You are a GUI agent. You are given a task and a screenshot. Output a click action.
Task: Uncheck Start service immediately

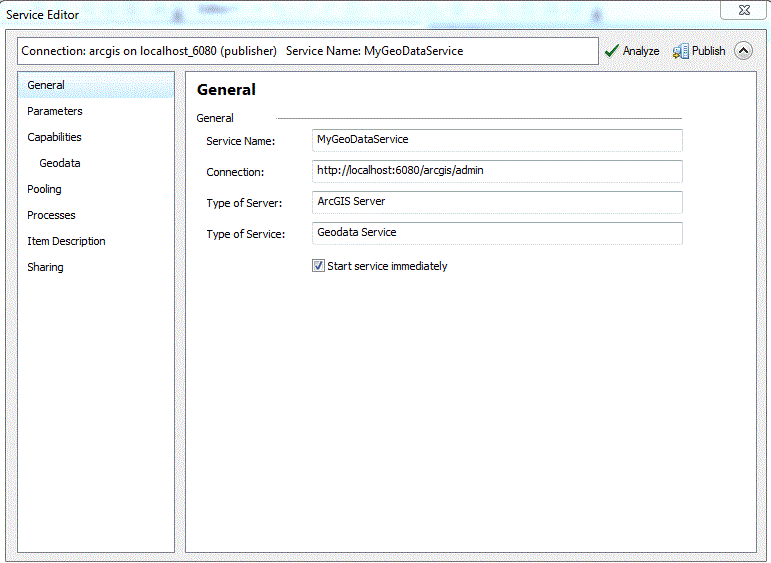pyautogui.click(x=319, y=266)
